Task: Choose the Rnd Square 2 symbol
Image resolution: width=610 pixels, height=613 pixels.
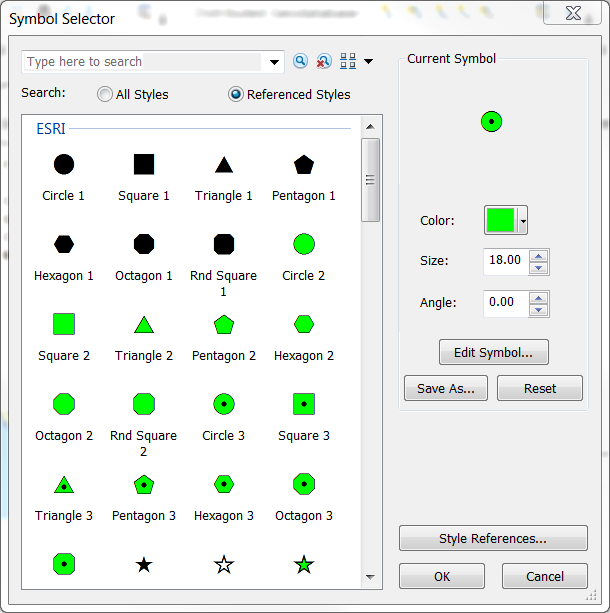Action: [x=144, y=404]
